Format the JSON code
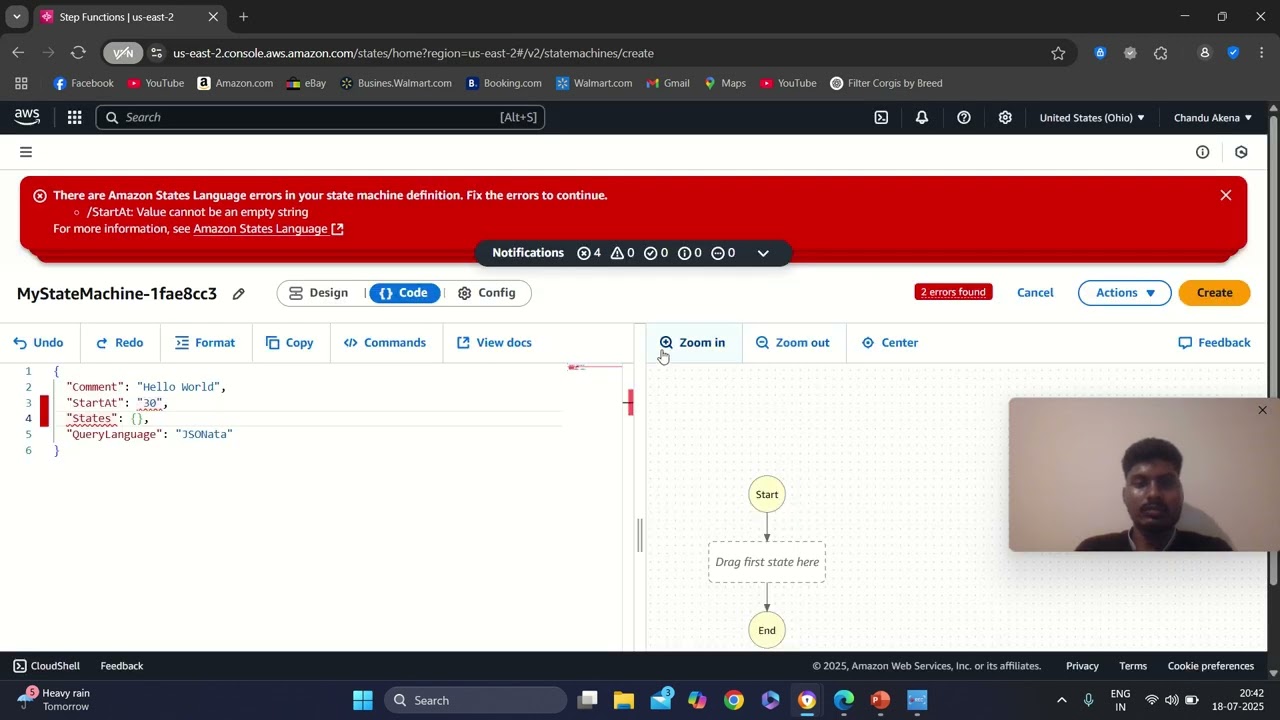The image size is (1280, 720). point(205,342)
